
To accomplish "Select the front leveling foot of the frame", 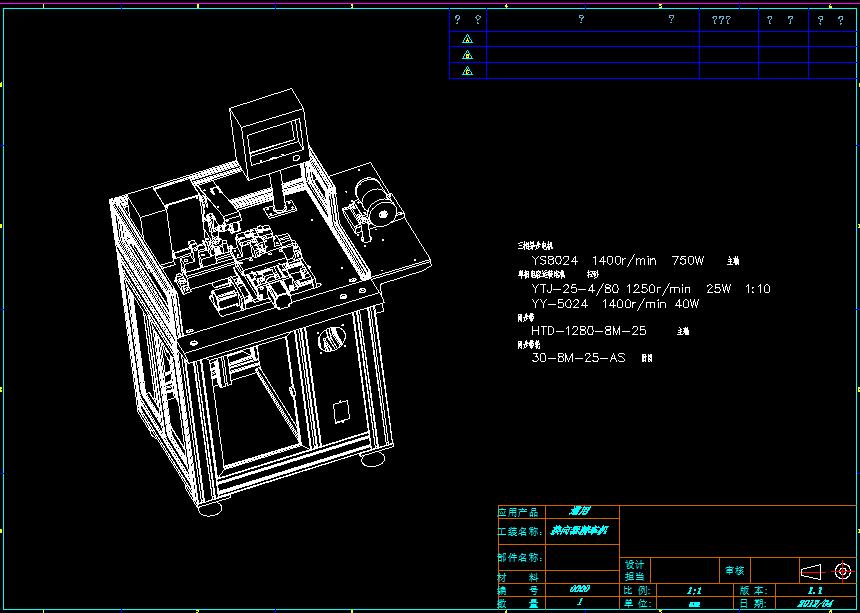I will pyautogui.click(x=210, y=508).
